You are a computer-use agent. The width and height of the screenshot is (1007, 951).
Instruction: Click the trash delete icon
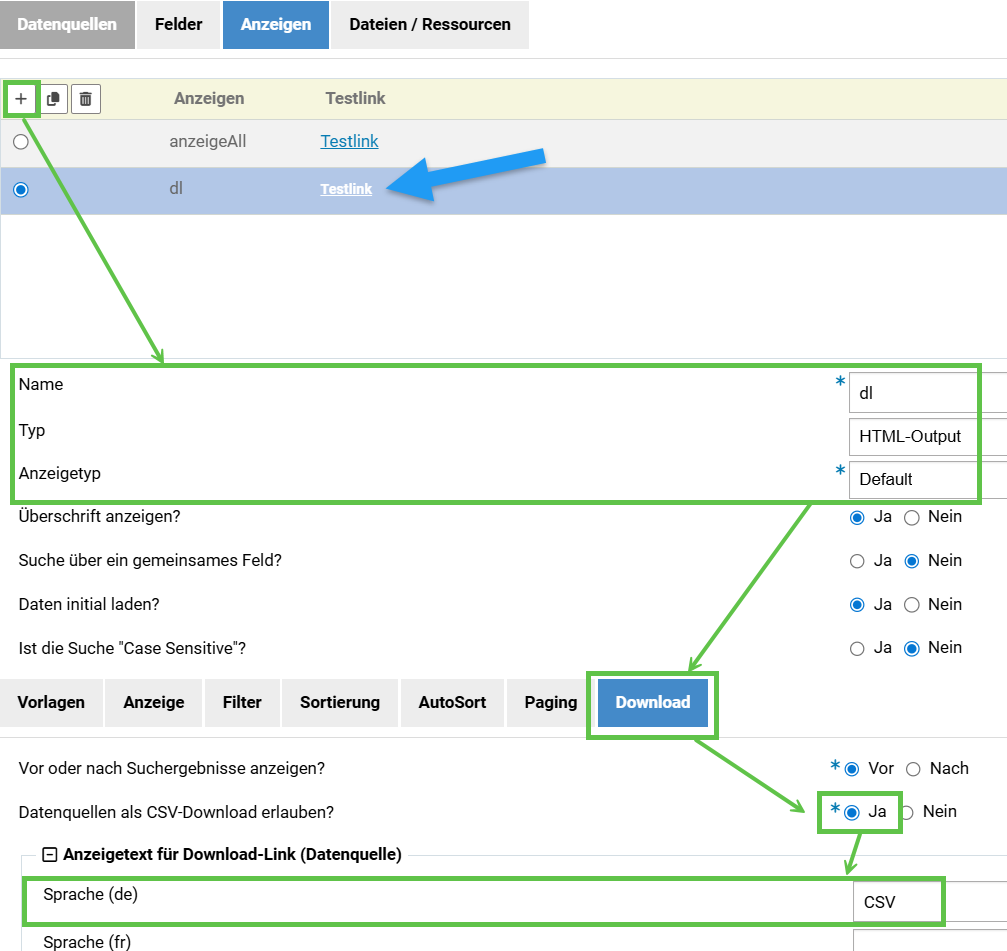click(86, 99)
